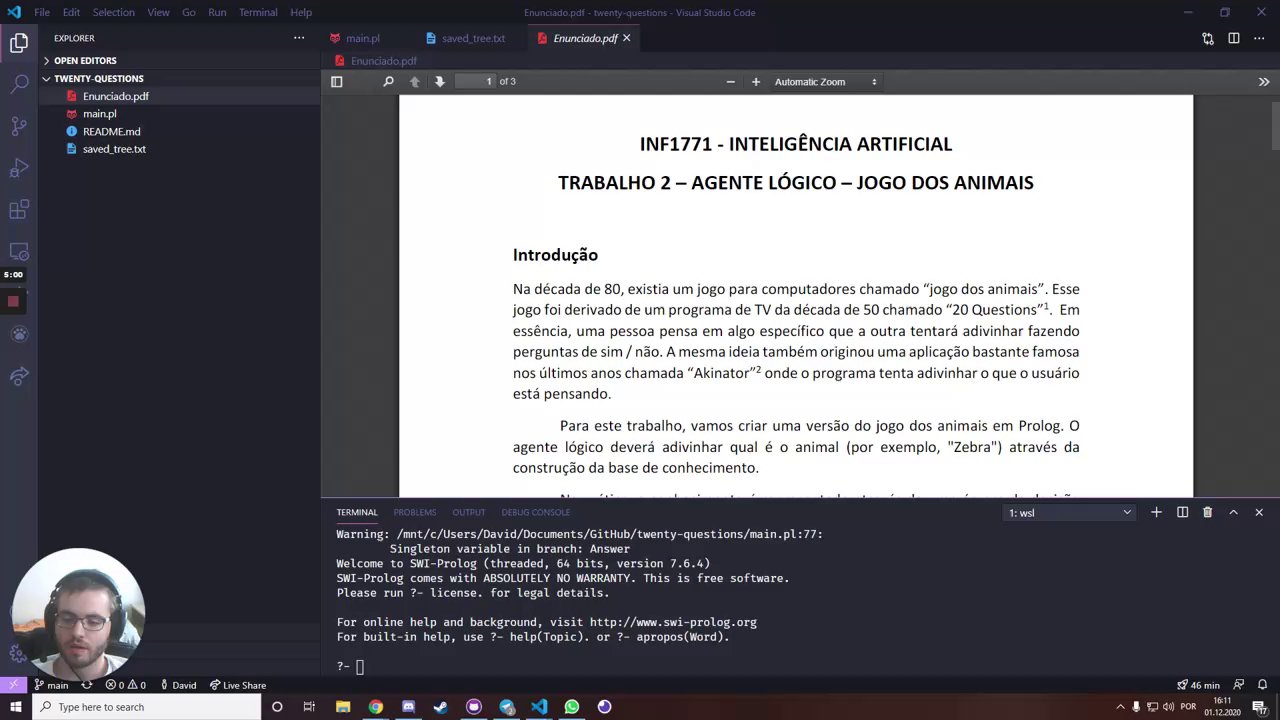Screen dimensions: 1280x720
Task: Synchronize changes from the status bar
Action: pyautogui.click(x=87, y=685)
